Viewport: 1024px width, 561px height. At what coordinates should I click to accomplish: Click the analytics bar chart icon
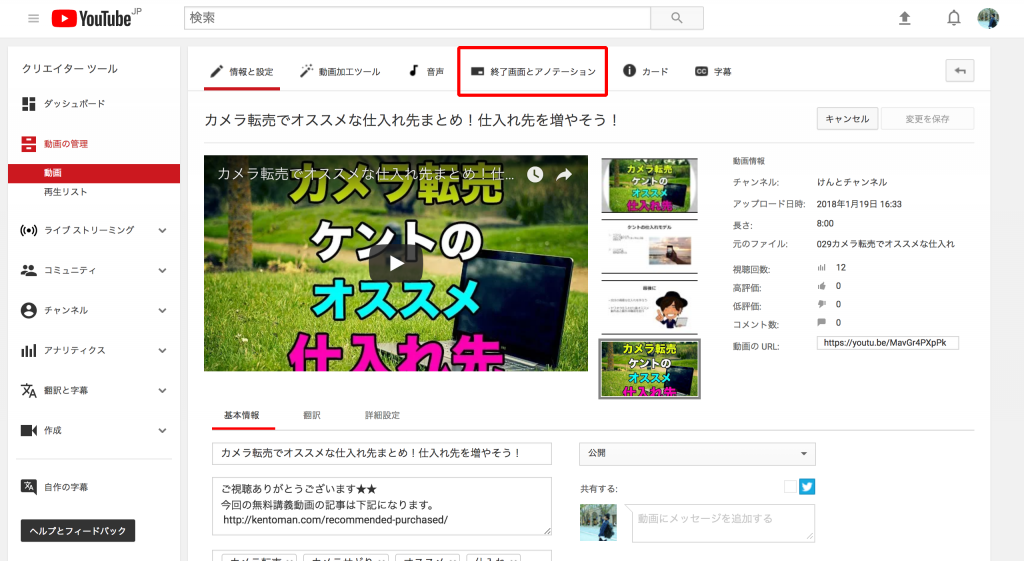[x=29, y=351]
